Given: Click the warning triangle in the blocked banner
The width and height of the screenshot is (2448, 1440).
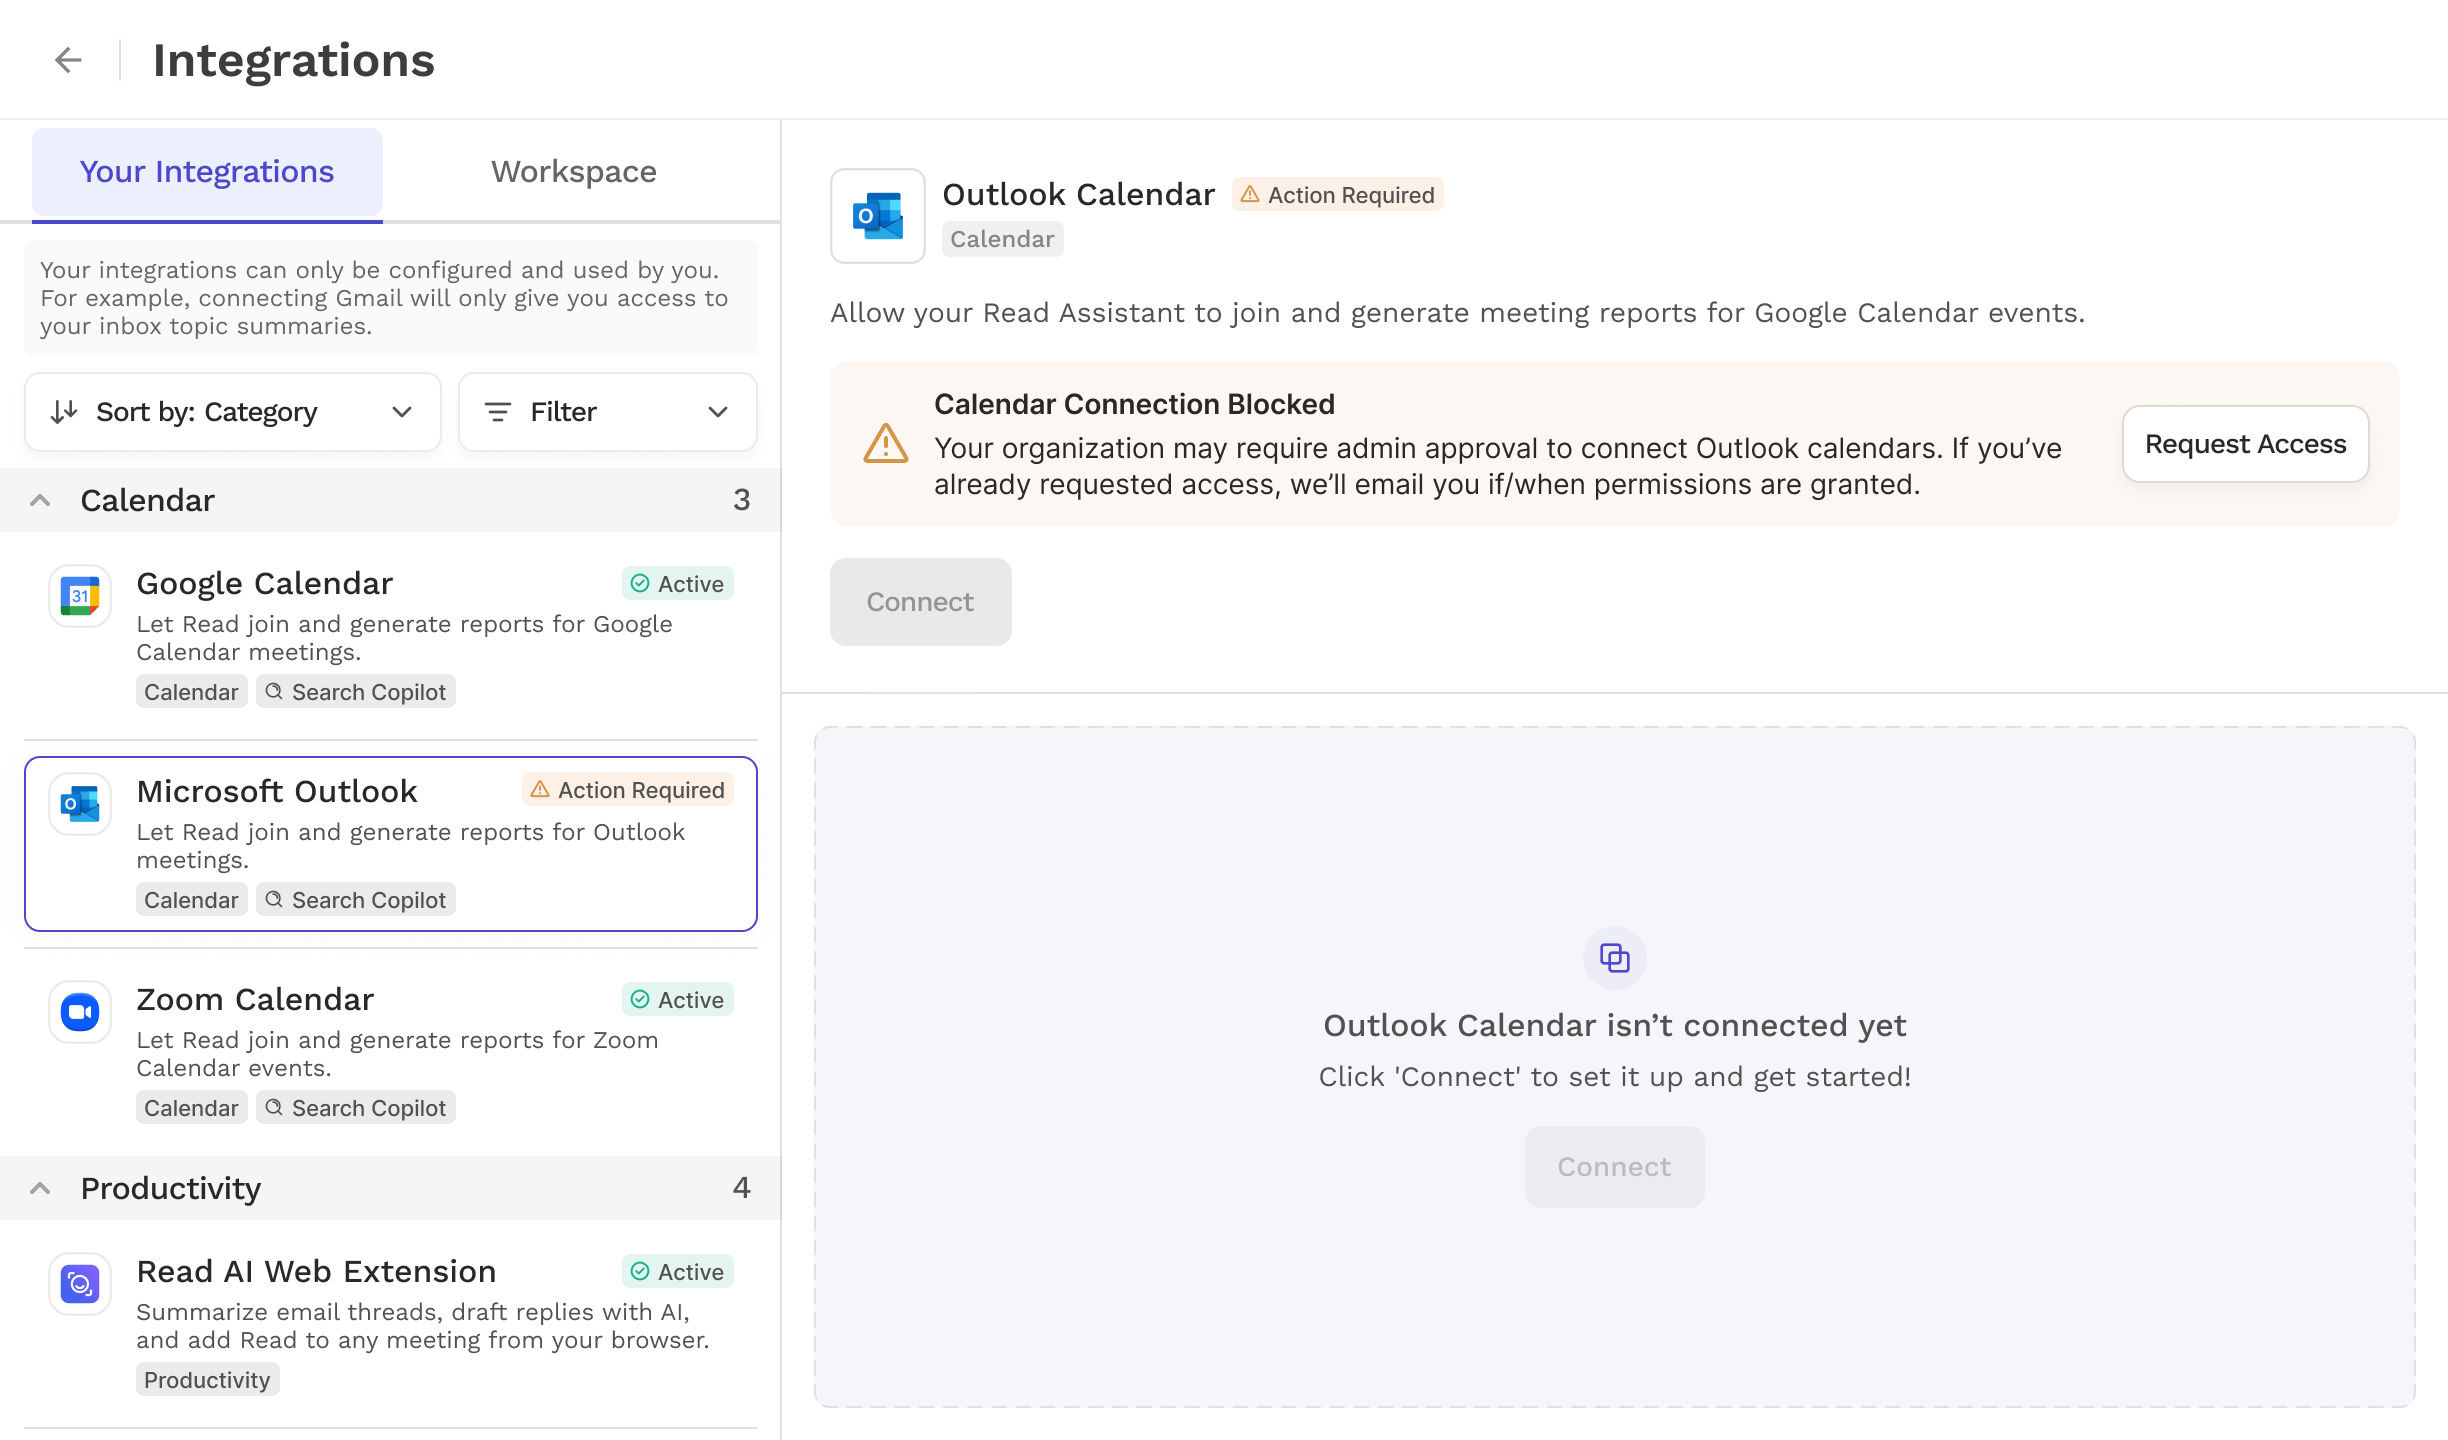Looking at the screenshot, I should pyautogui.click(x=886, y=444).
